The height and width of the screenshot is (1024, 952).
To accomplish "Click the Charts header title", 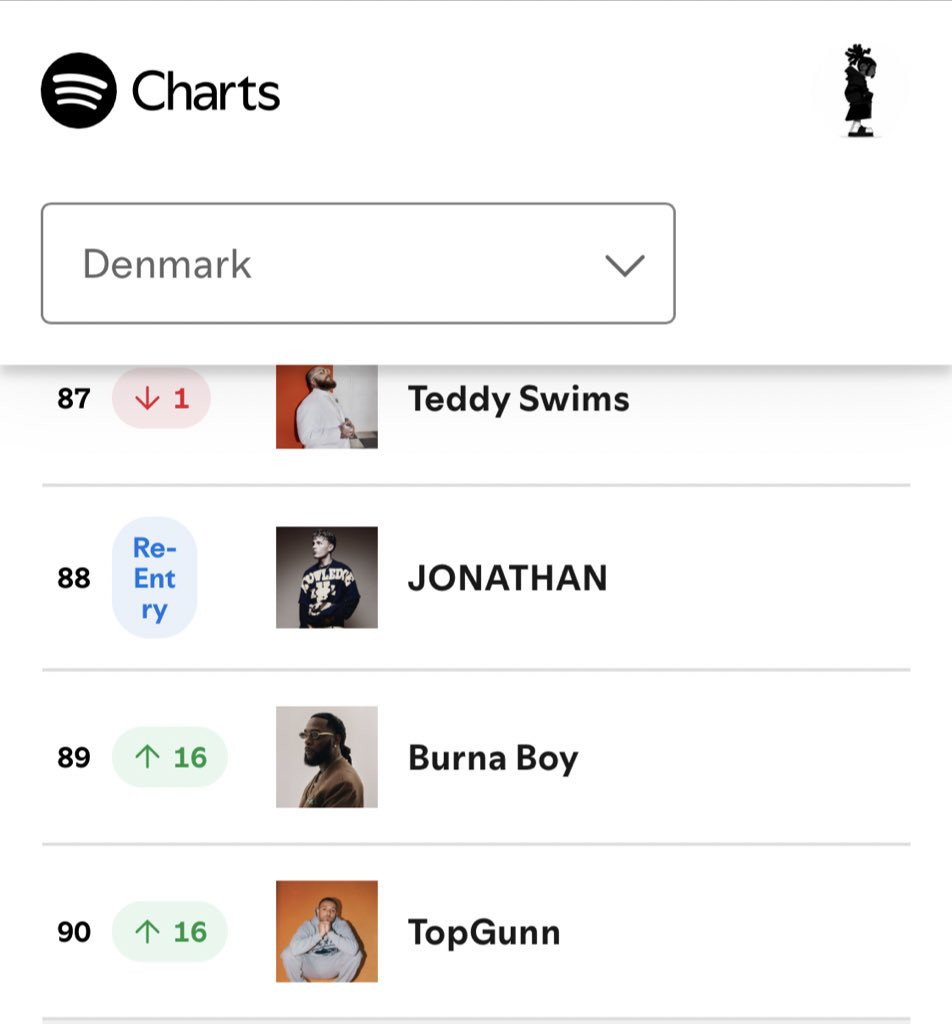I will pyautogui.click(x=205, y=92).
